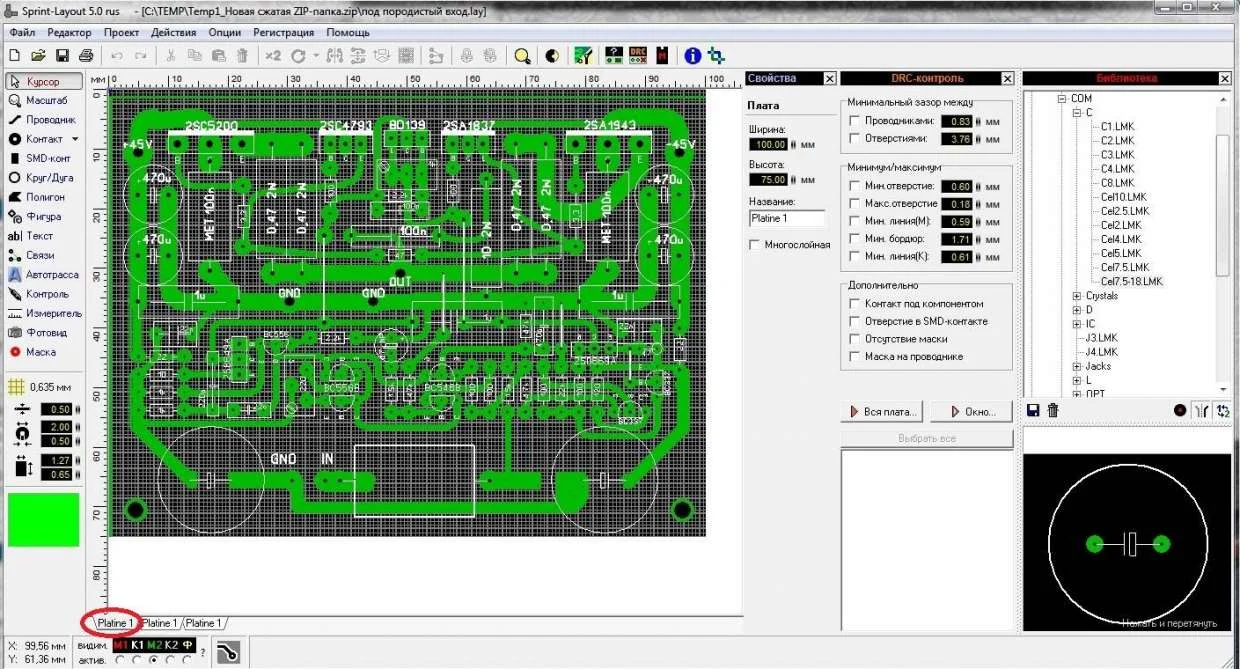Screen dimensions: 1240x669
Task: Expand the Jacks library folder
Action: 1077,366
